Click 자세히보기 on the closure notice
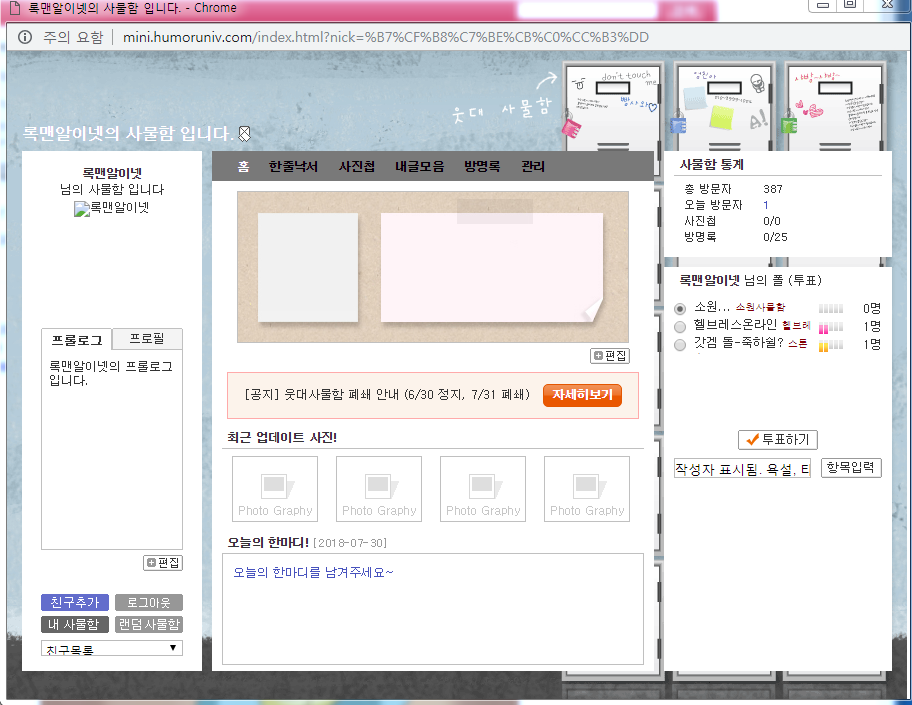This screenshot has height=705, width=912. [x=582, y=395]
